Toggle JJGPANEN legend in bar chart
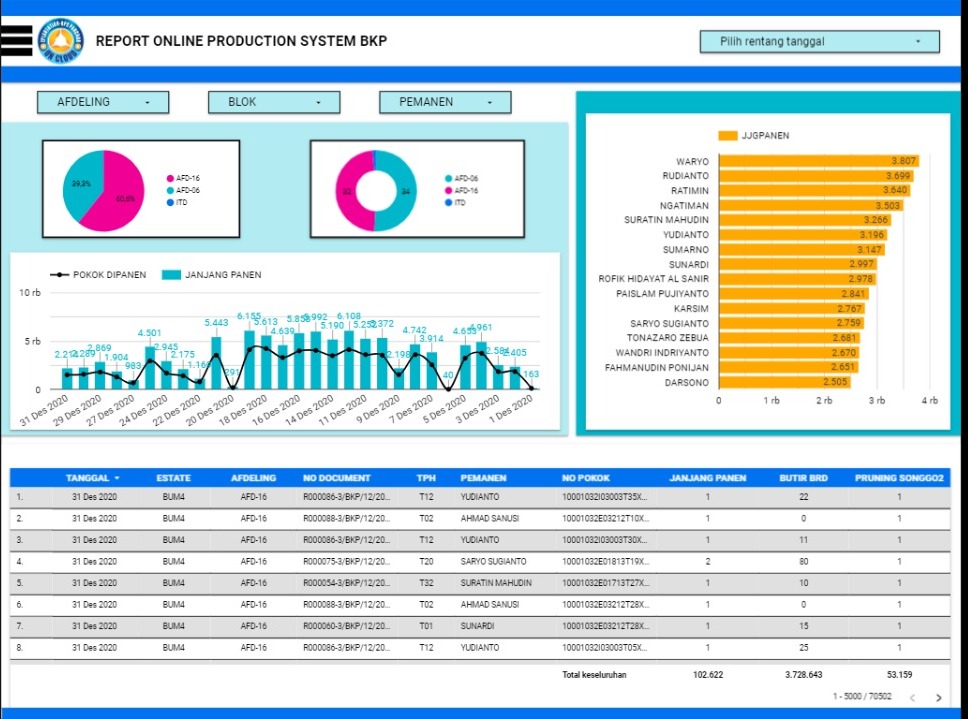Viewport: 968px width, 719px height. point(753,136)
